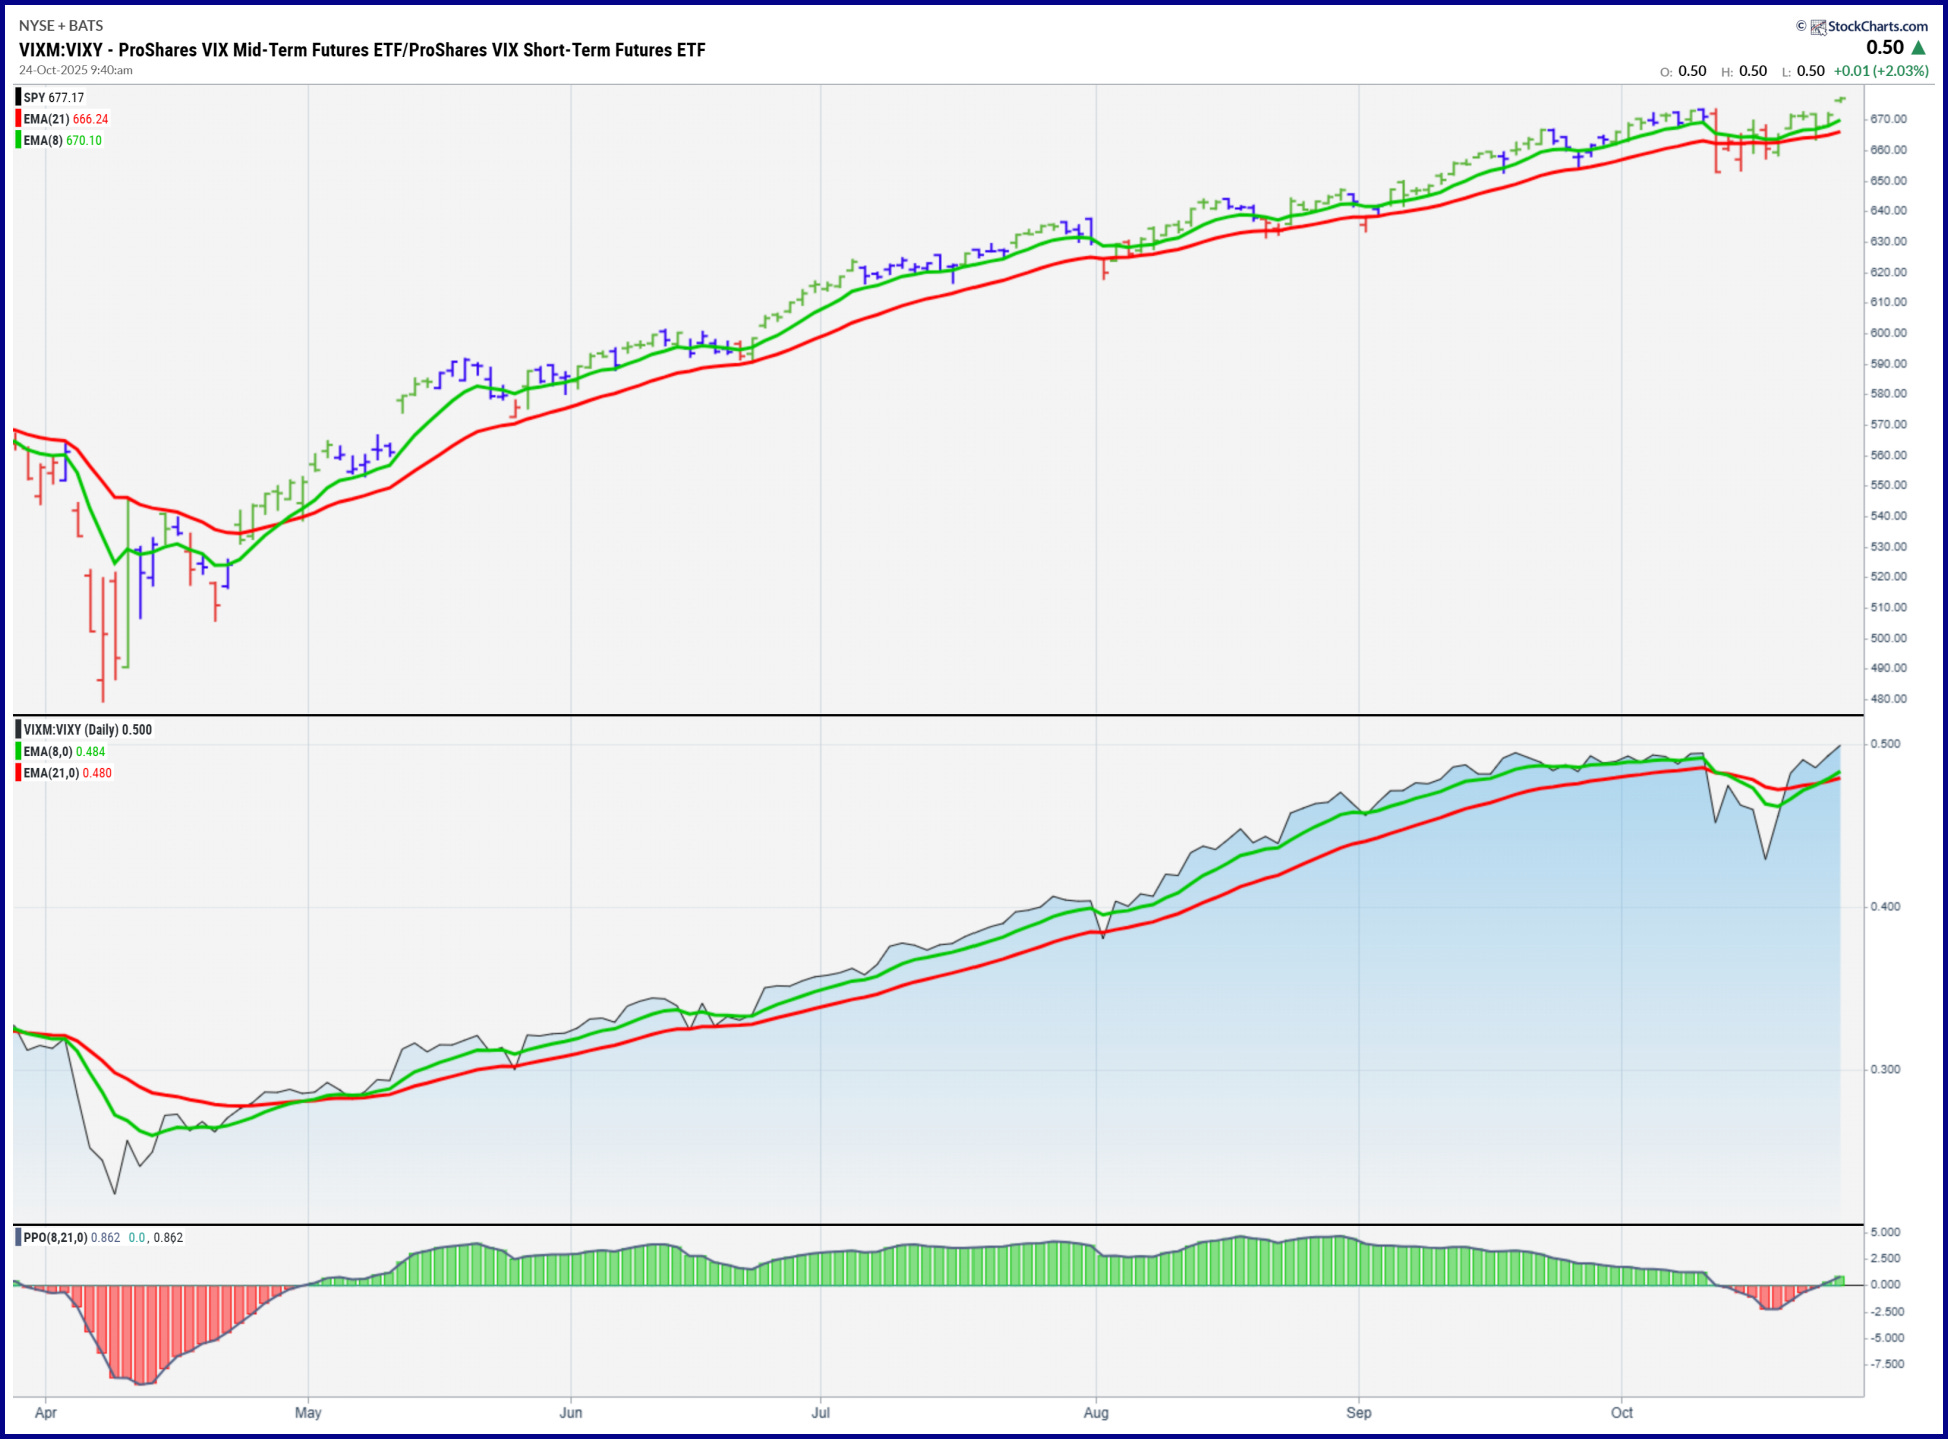Click the 24-Oct-2025 9:40am timestamp
This screenshot has width=1948, height=1439.
coord(76,71)
